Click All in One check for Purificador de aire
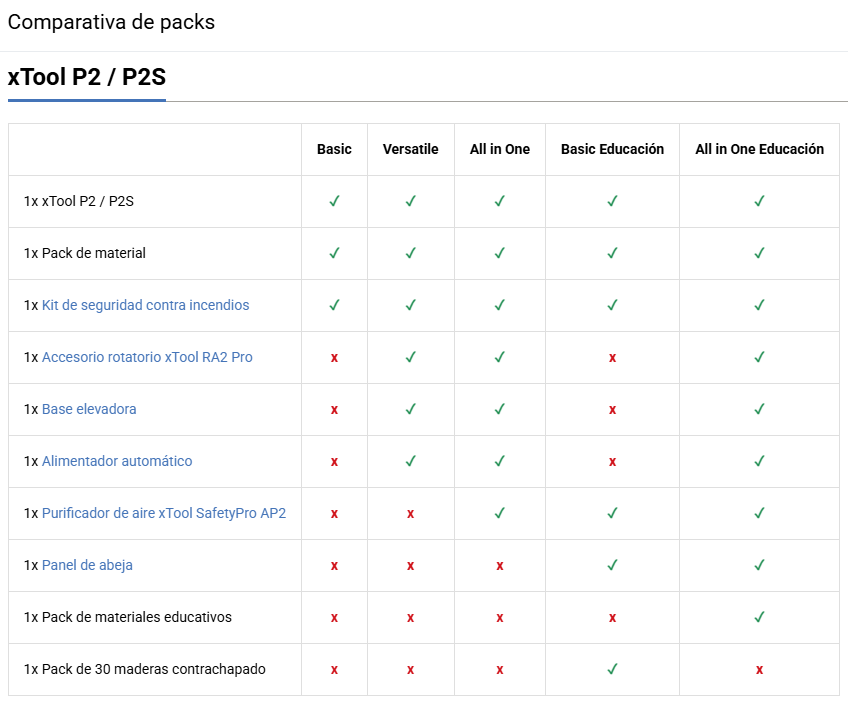Screen dimensions: 848x705 pyautogui.click(x=500, y=513)
